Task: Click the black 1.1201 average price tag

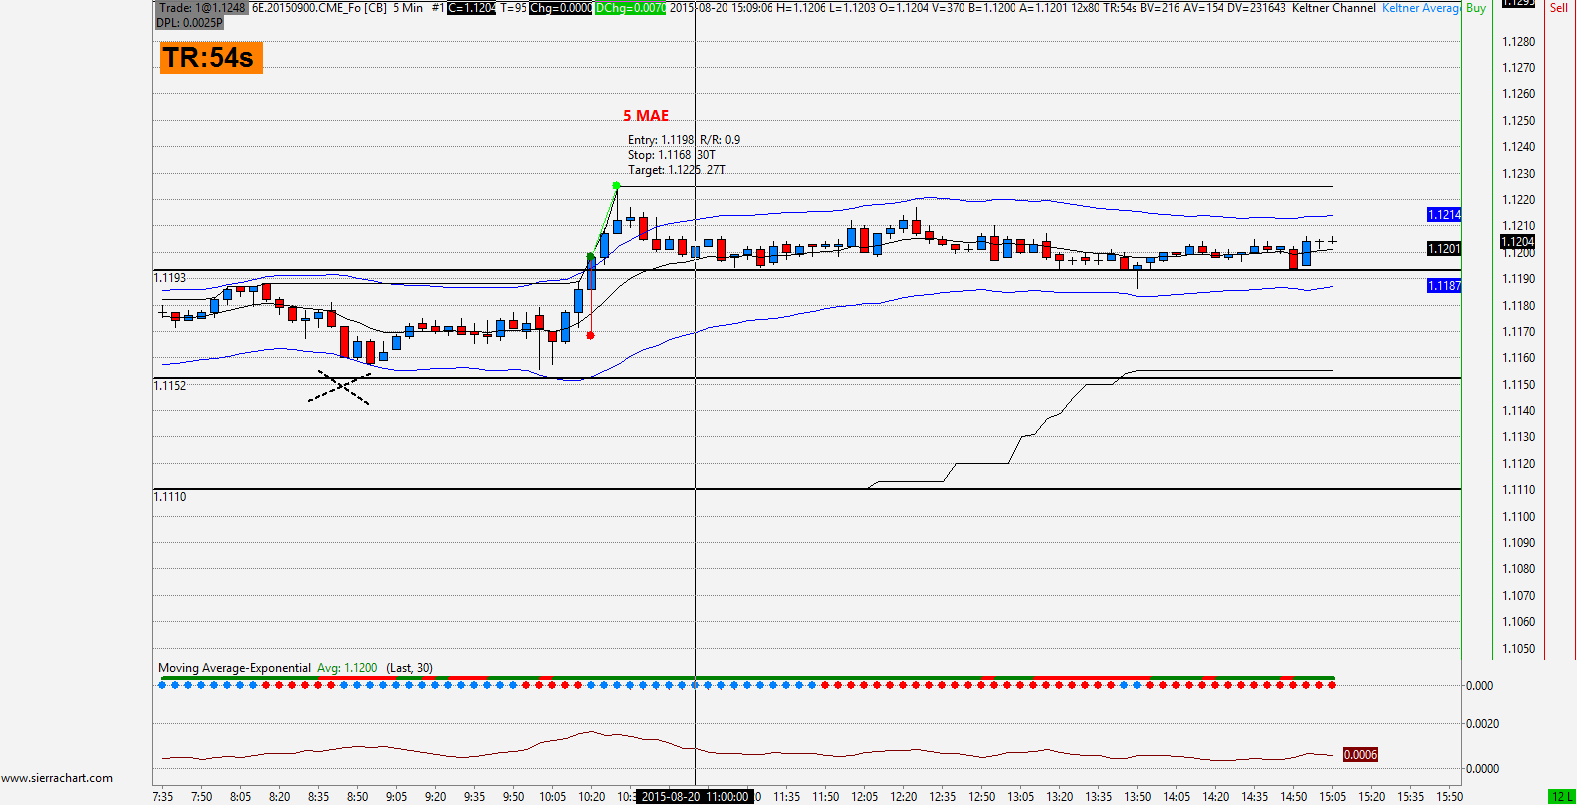Action: pos(1444,249)
